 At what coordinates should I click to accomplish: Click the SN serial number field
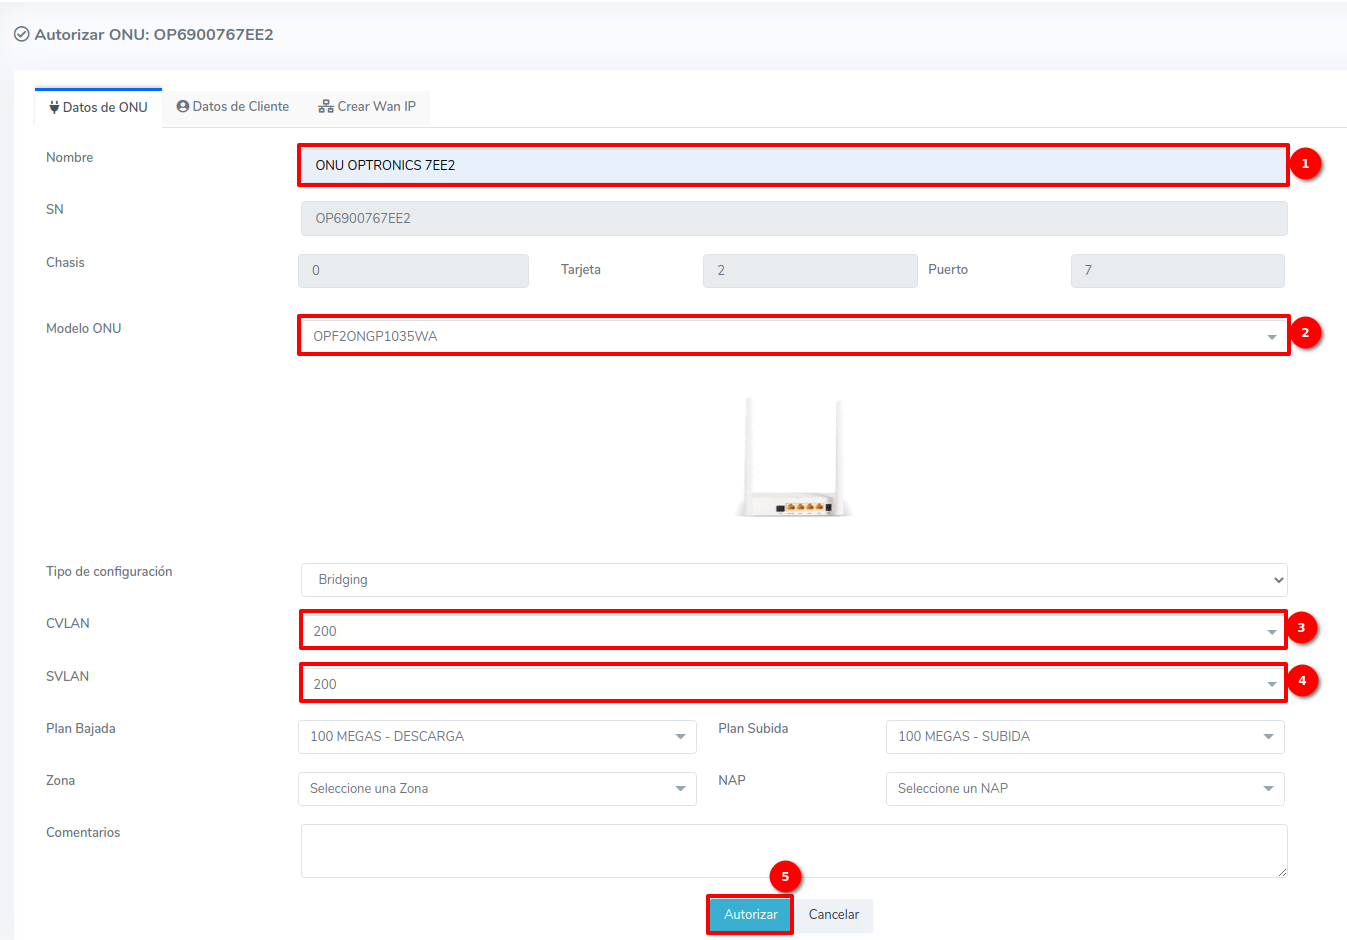[x=793, y=218]
